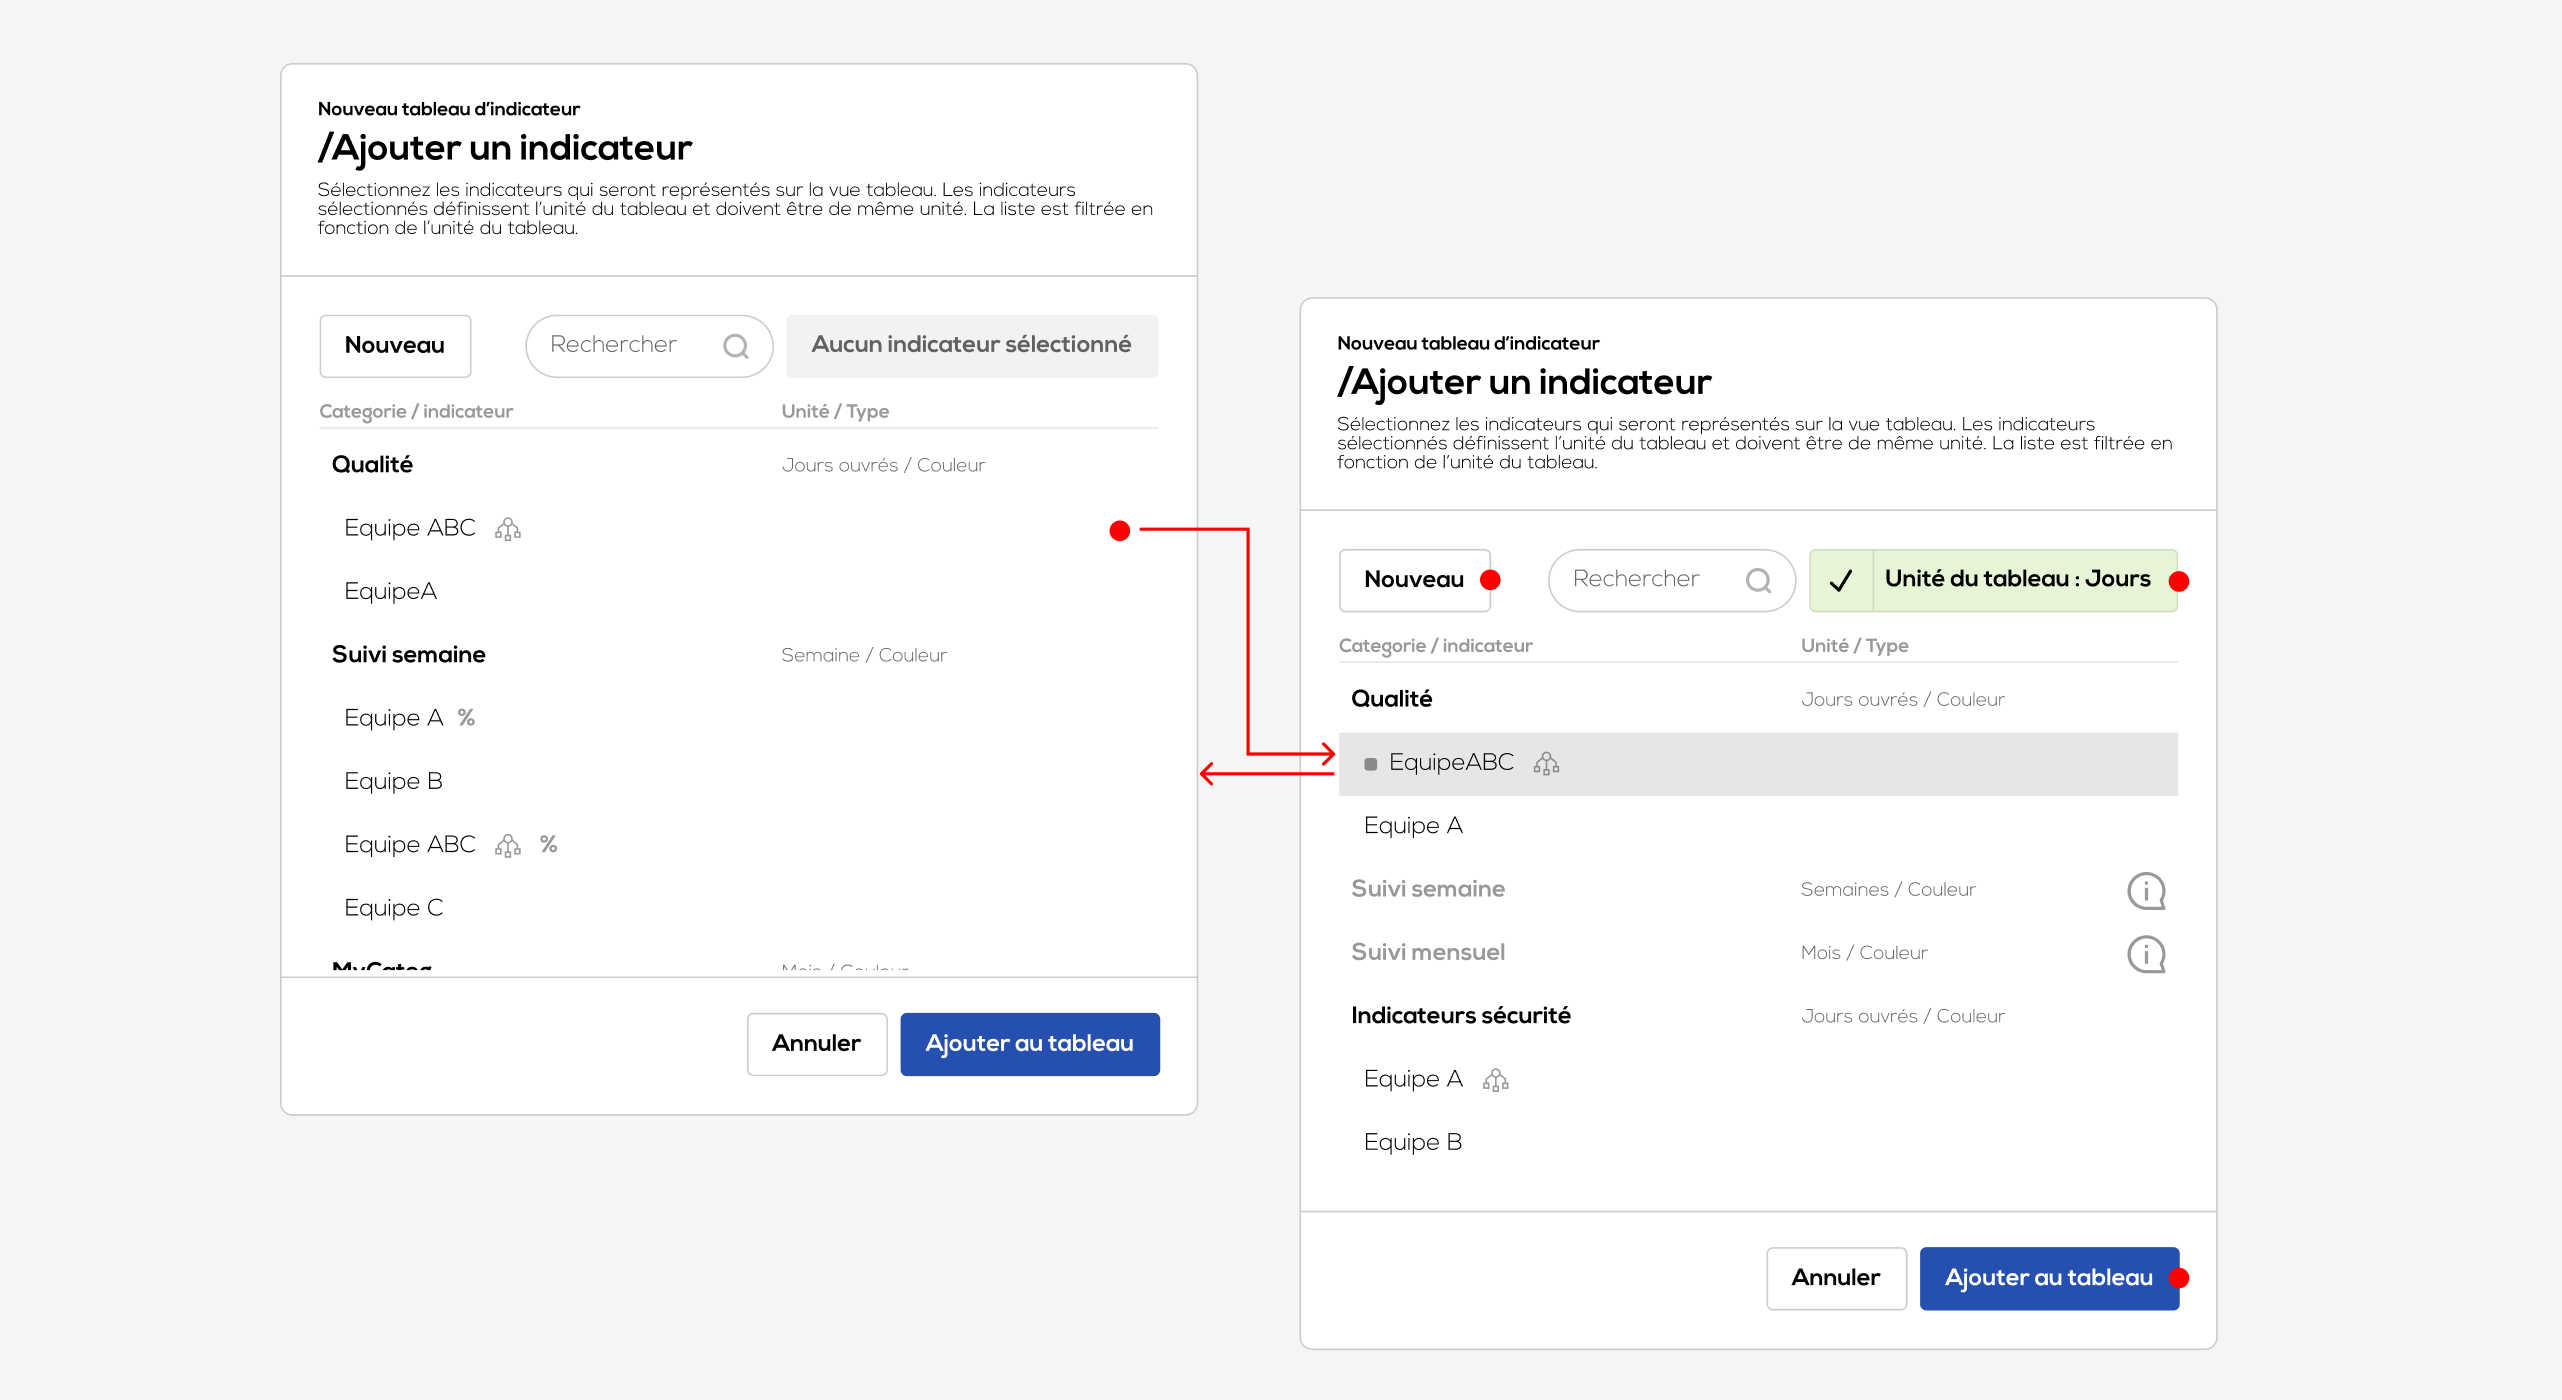The image size is (2562, 1400).
Task: Click info icon beside Suivi semaine row
Action: tap(2145, 890)
